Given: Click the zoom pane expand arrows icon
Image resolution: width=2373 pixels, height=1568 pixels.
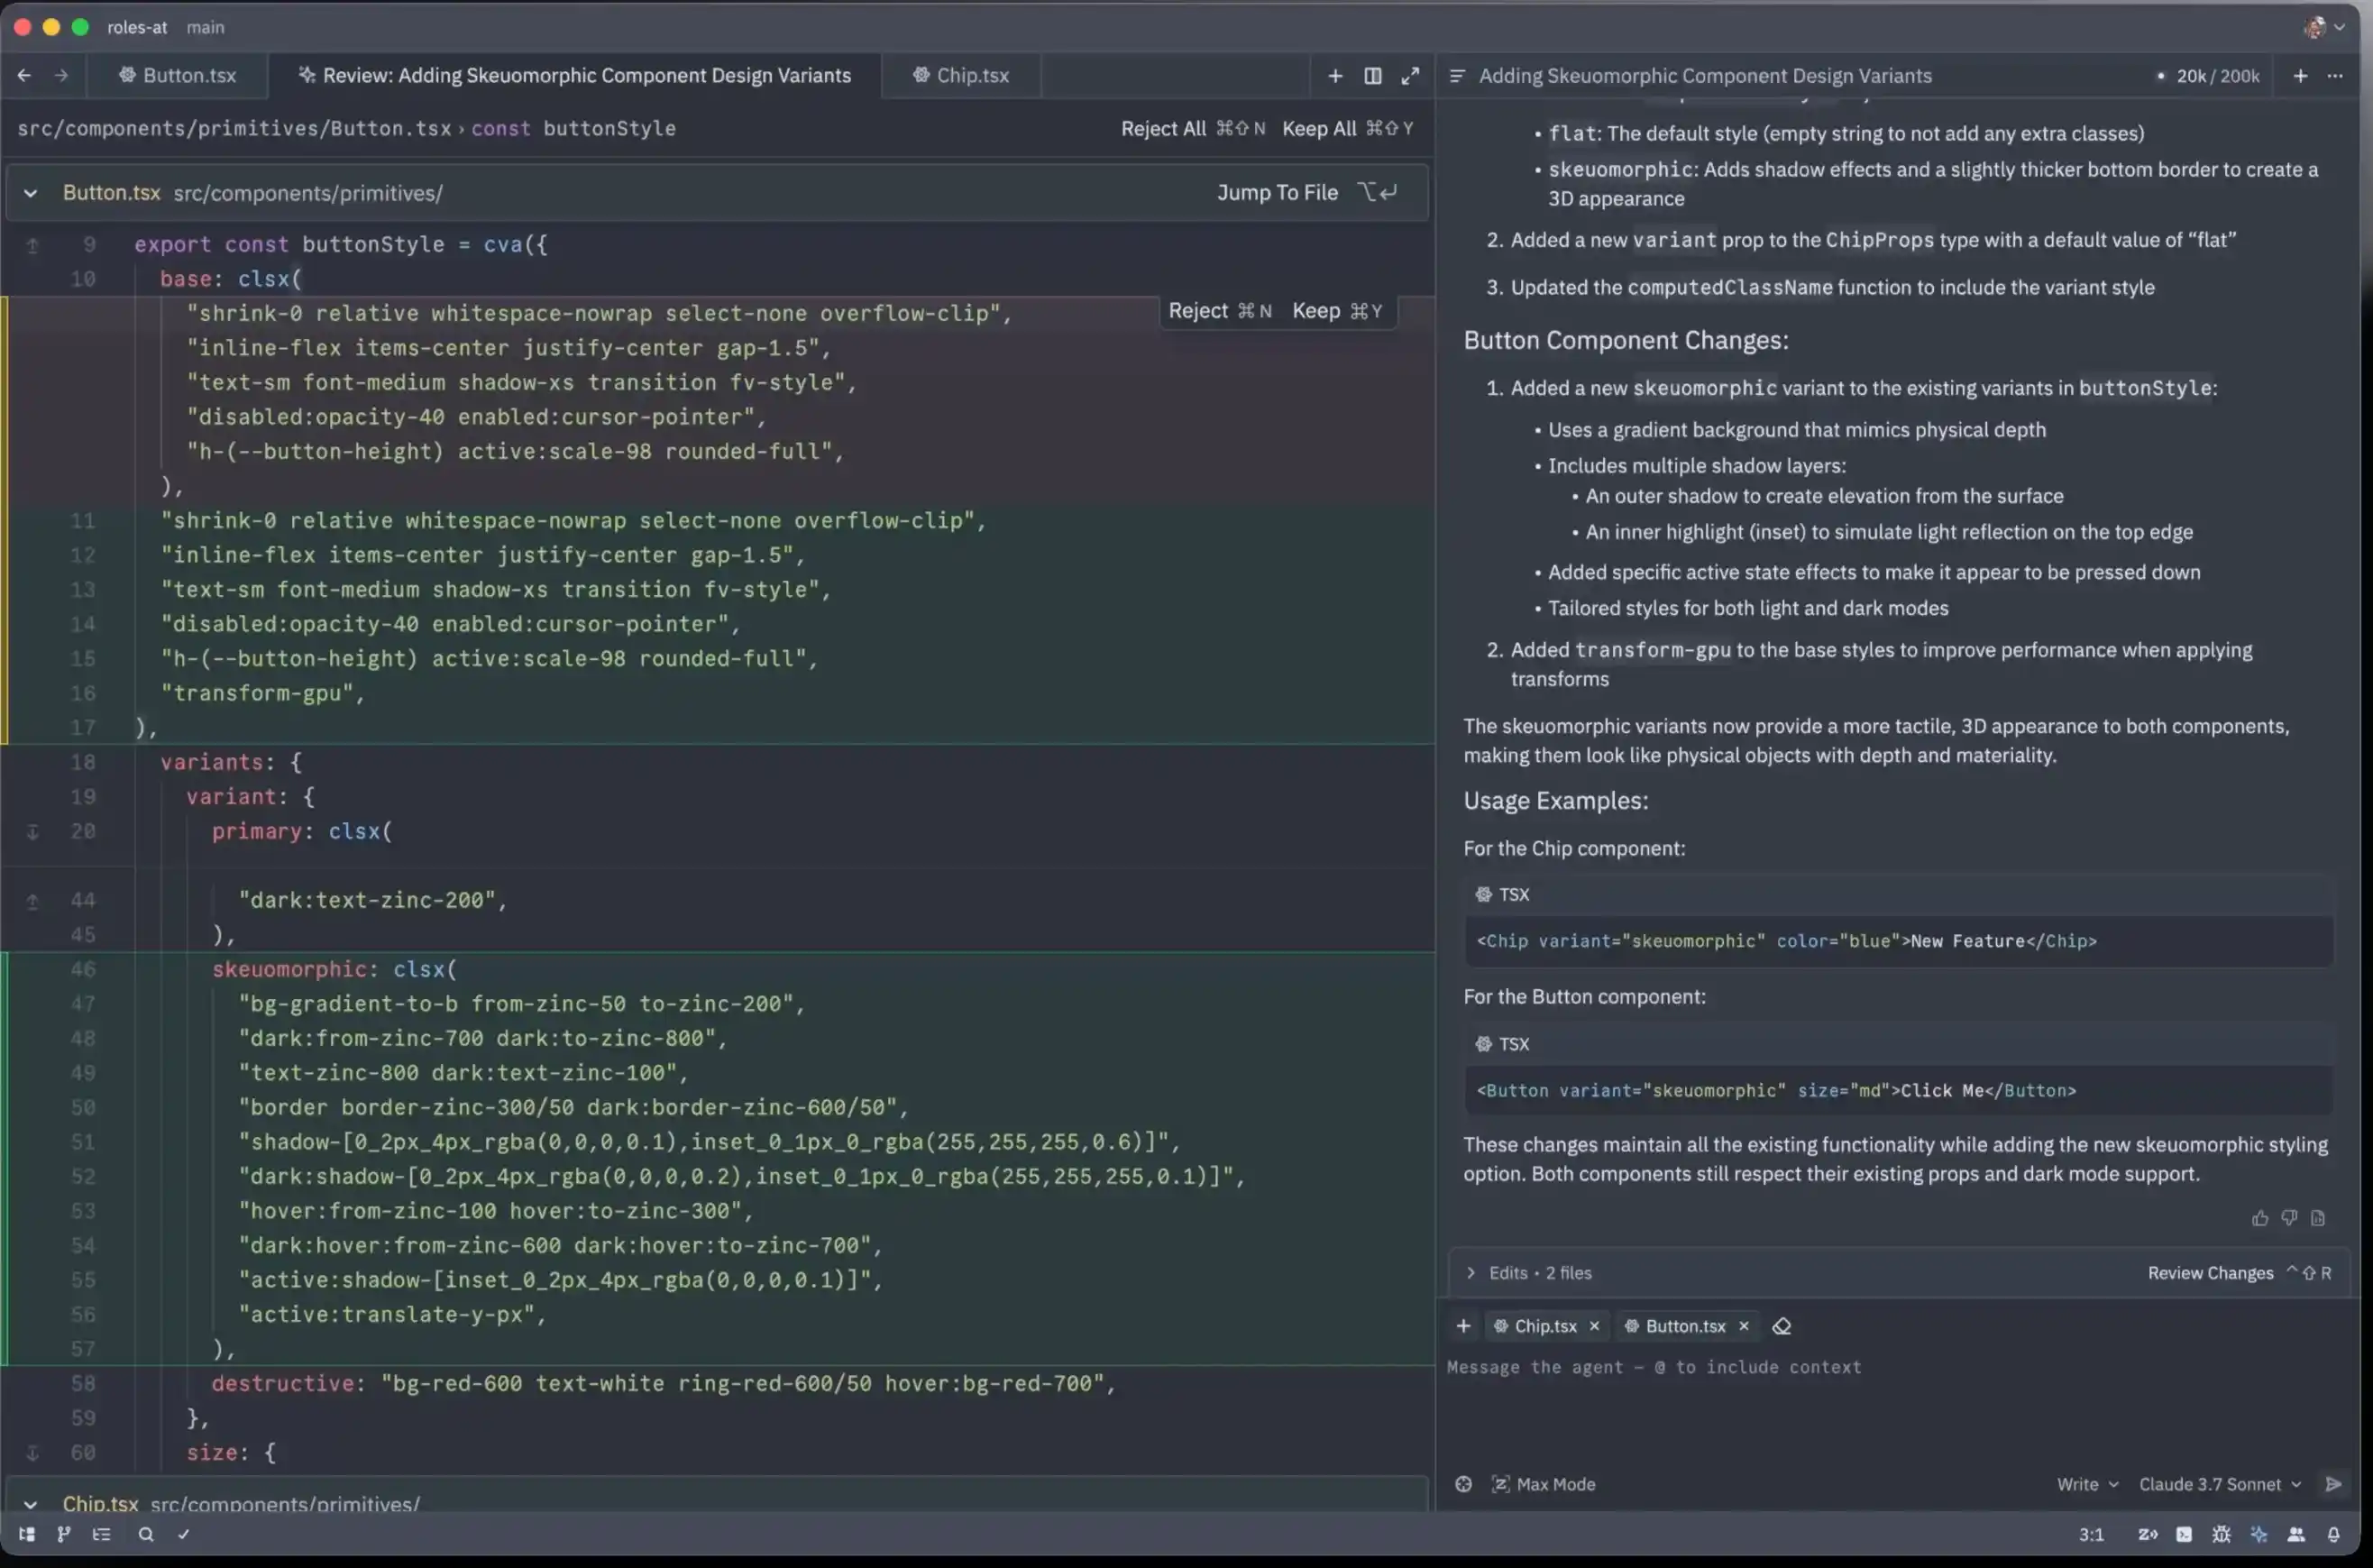Looking at the screenshot, I should (x=1410, y=76).
